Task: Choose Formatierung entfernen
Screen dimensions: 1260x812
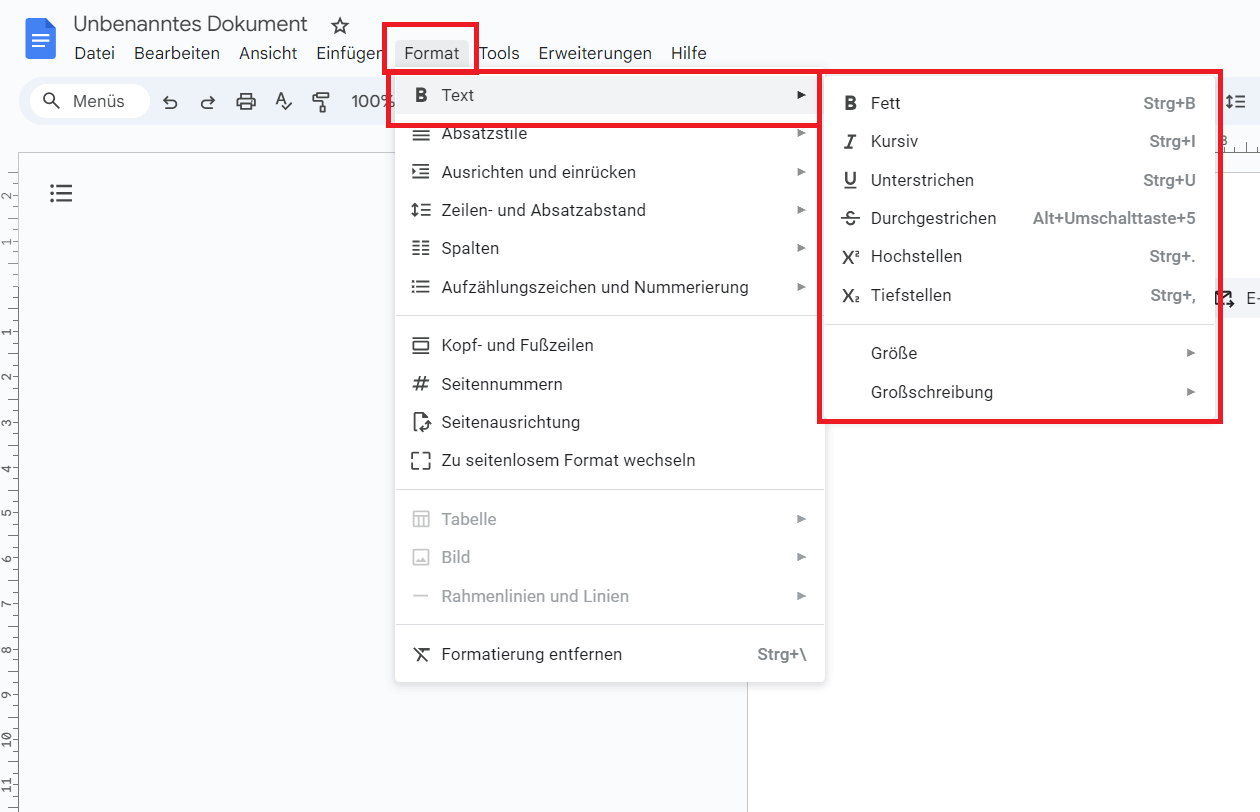Action: pos(531,654)
